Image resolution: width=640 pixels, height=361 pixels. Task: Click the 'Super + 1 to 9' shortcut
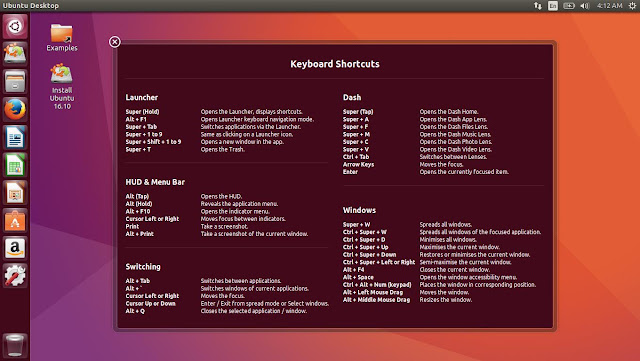144,134
